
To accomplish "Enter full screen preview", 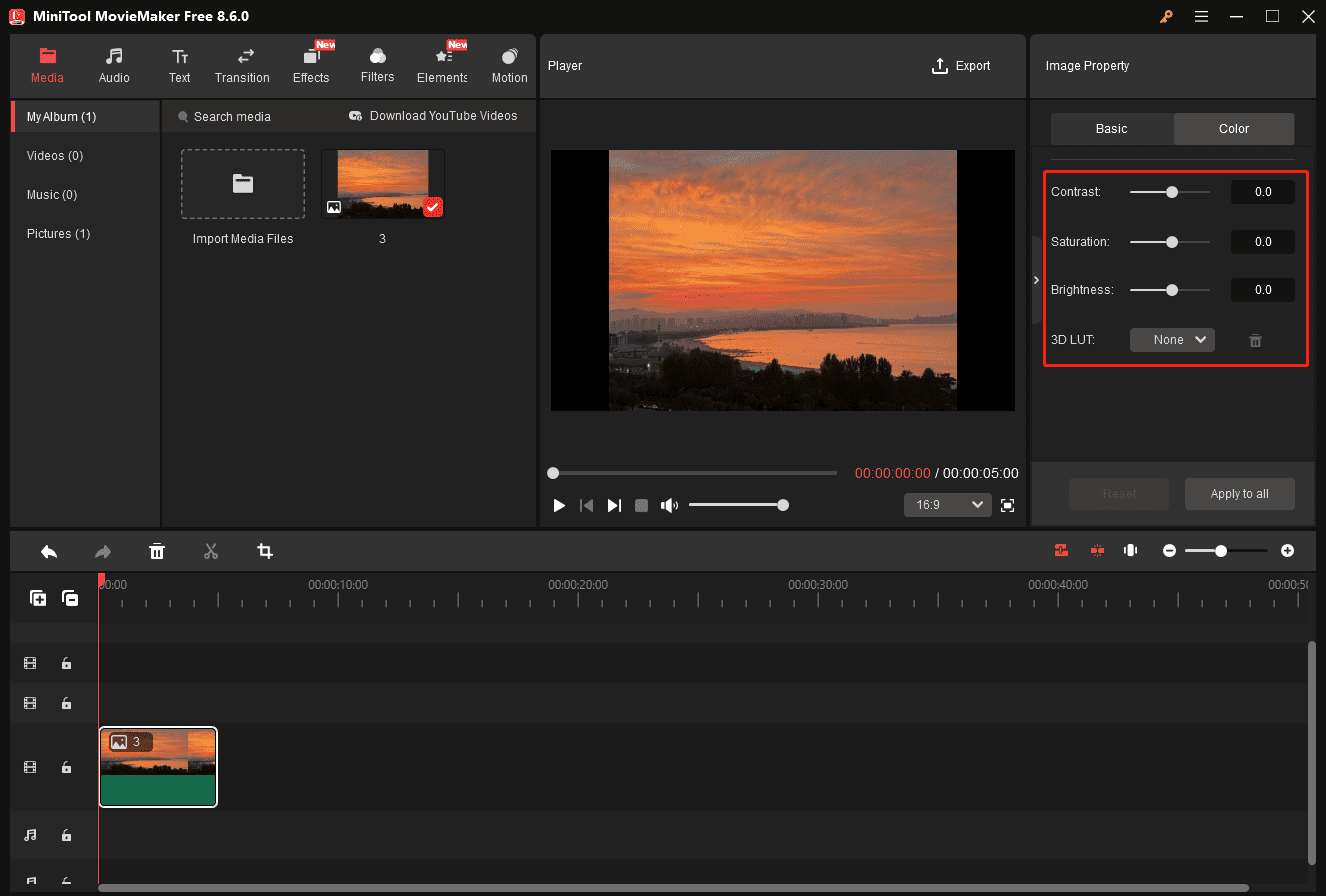I will tap(1008, 506).
